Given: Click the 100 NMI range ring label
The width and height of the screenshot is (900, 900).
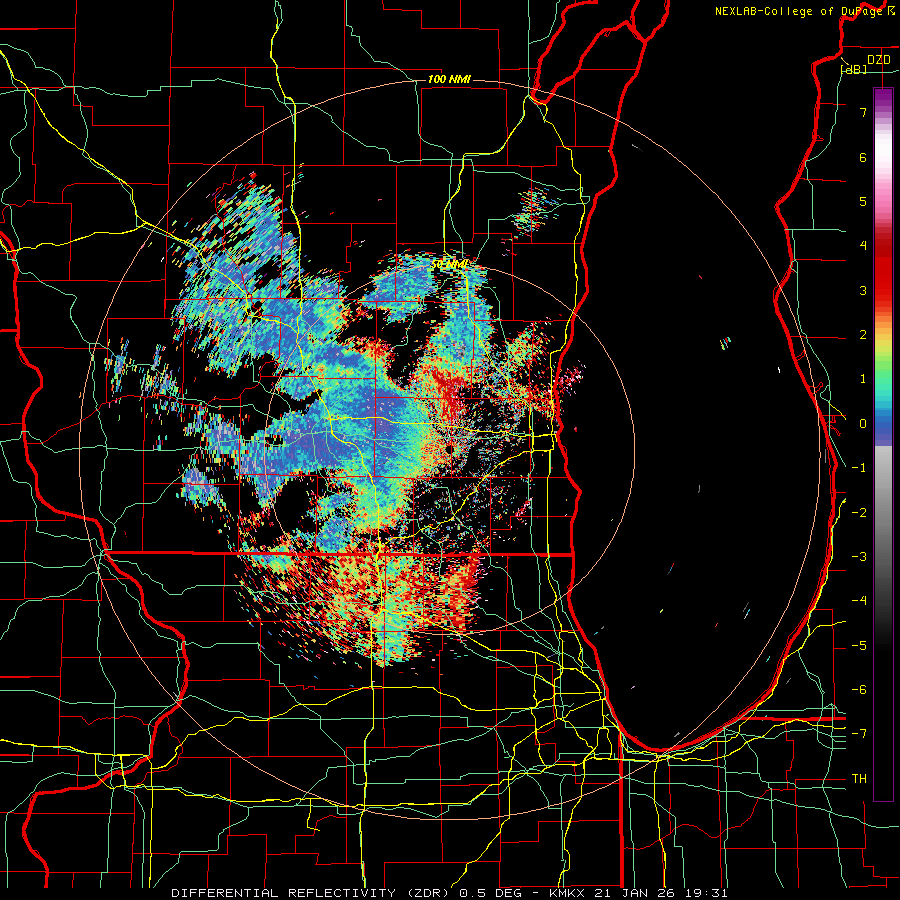Looking at the screenshot, I should pos(449,79).
